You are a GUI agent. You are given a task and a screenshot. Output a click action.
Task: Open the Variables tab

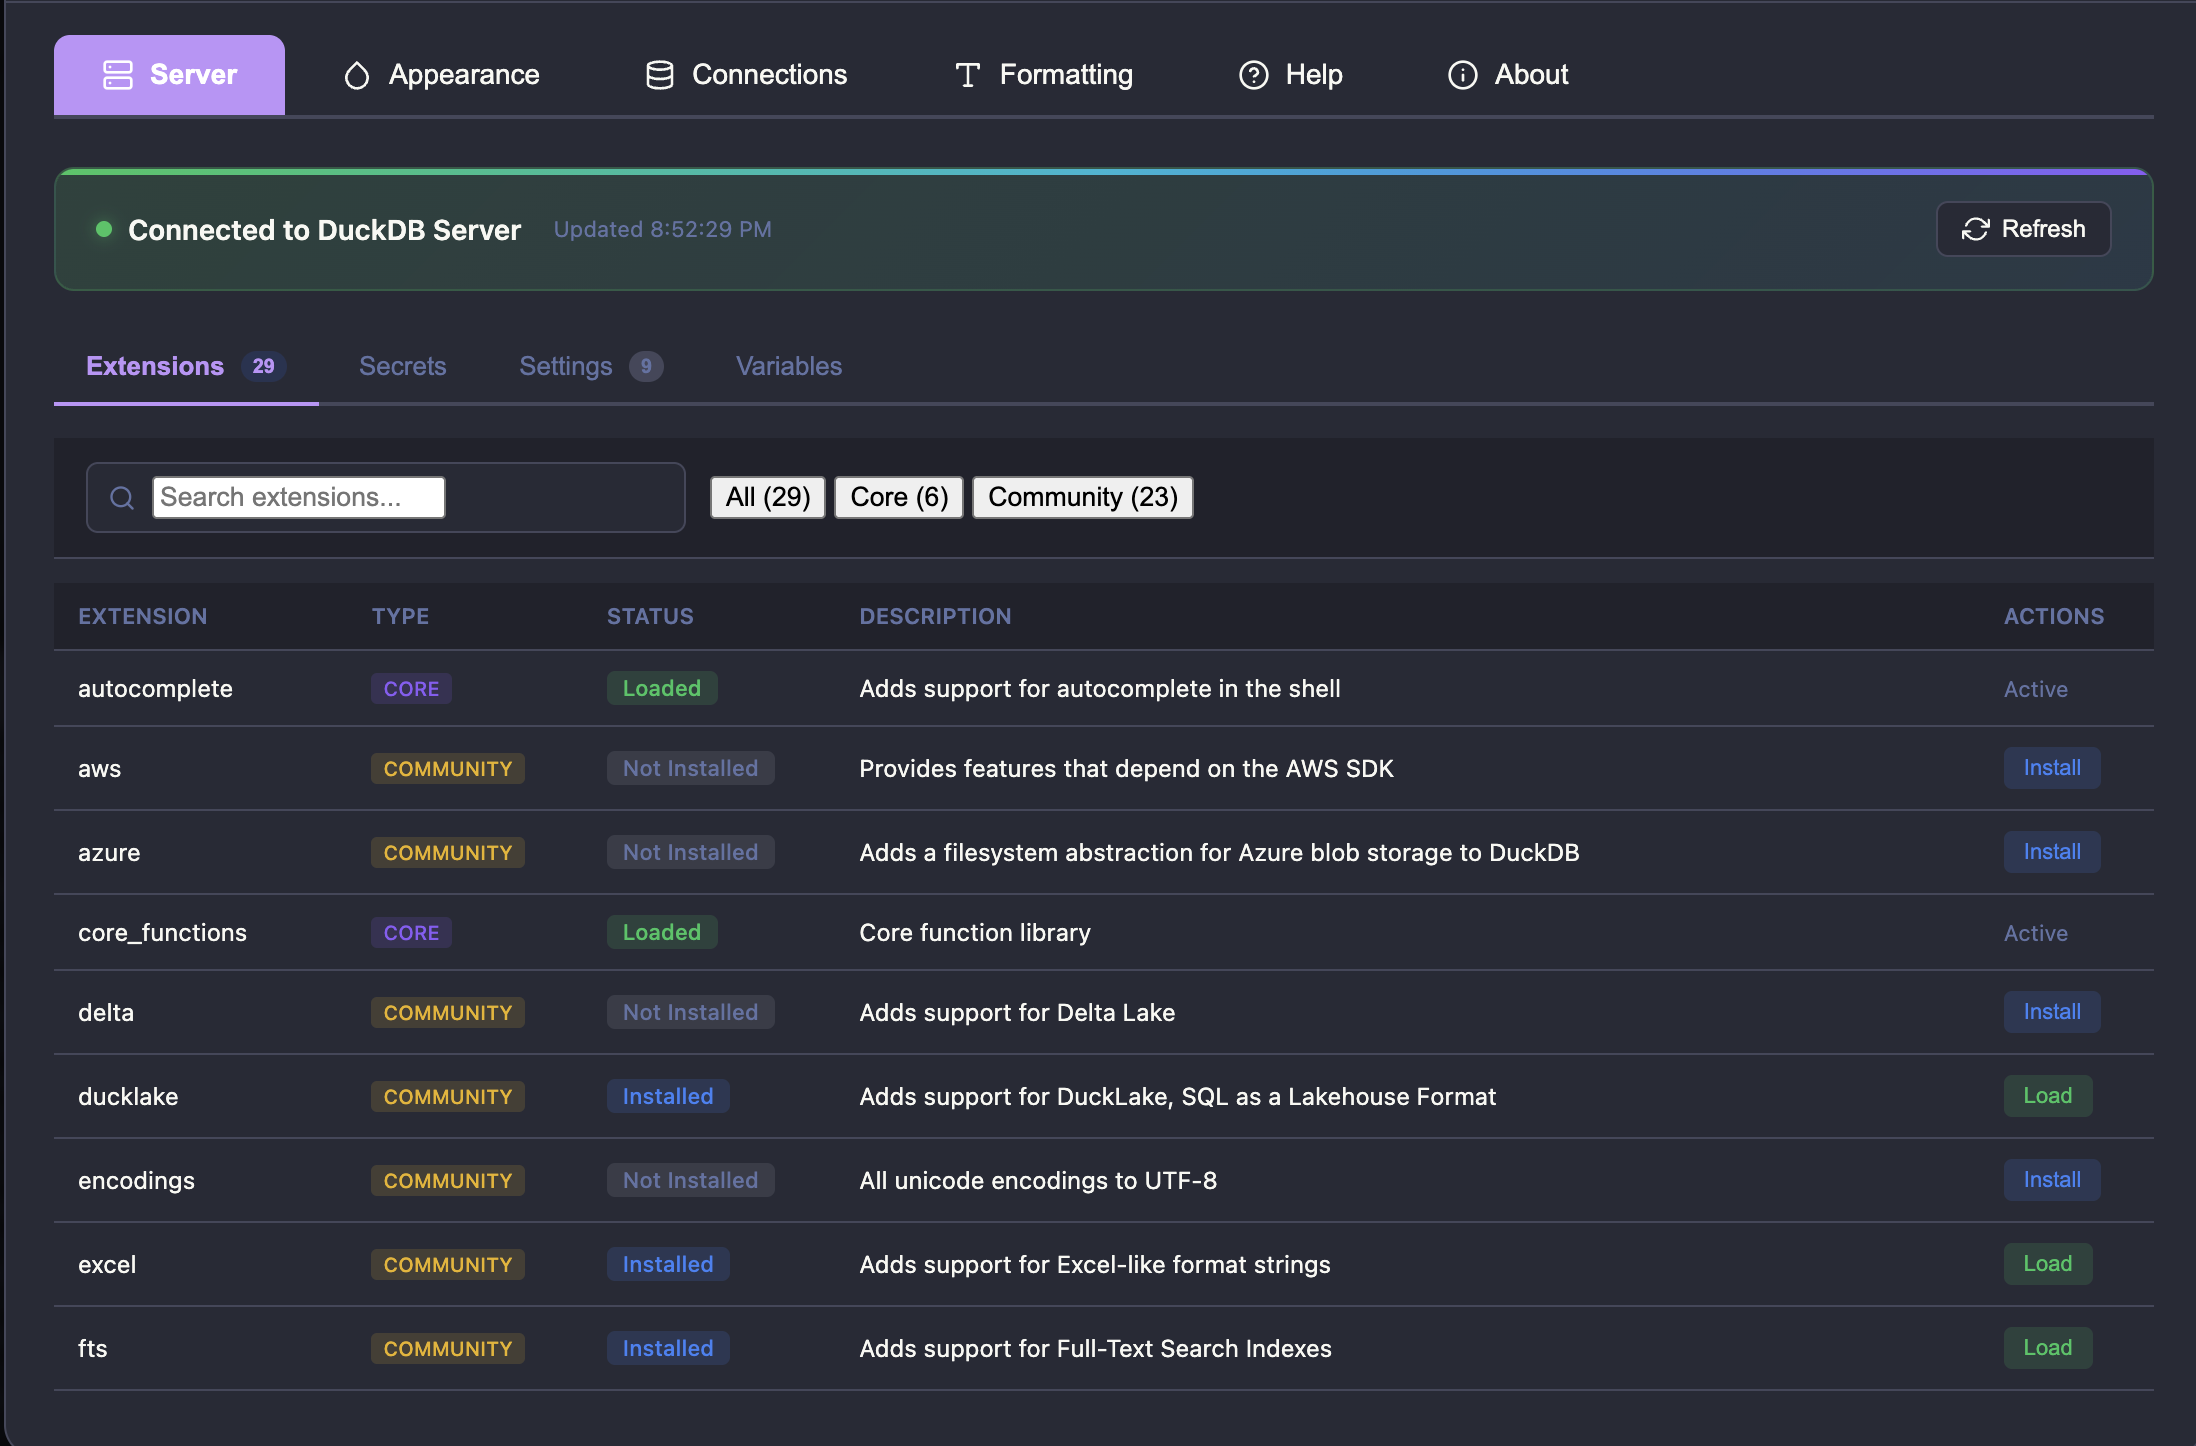pos(788,366)
